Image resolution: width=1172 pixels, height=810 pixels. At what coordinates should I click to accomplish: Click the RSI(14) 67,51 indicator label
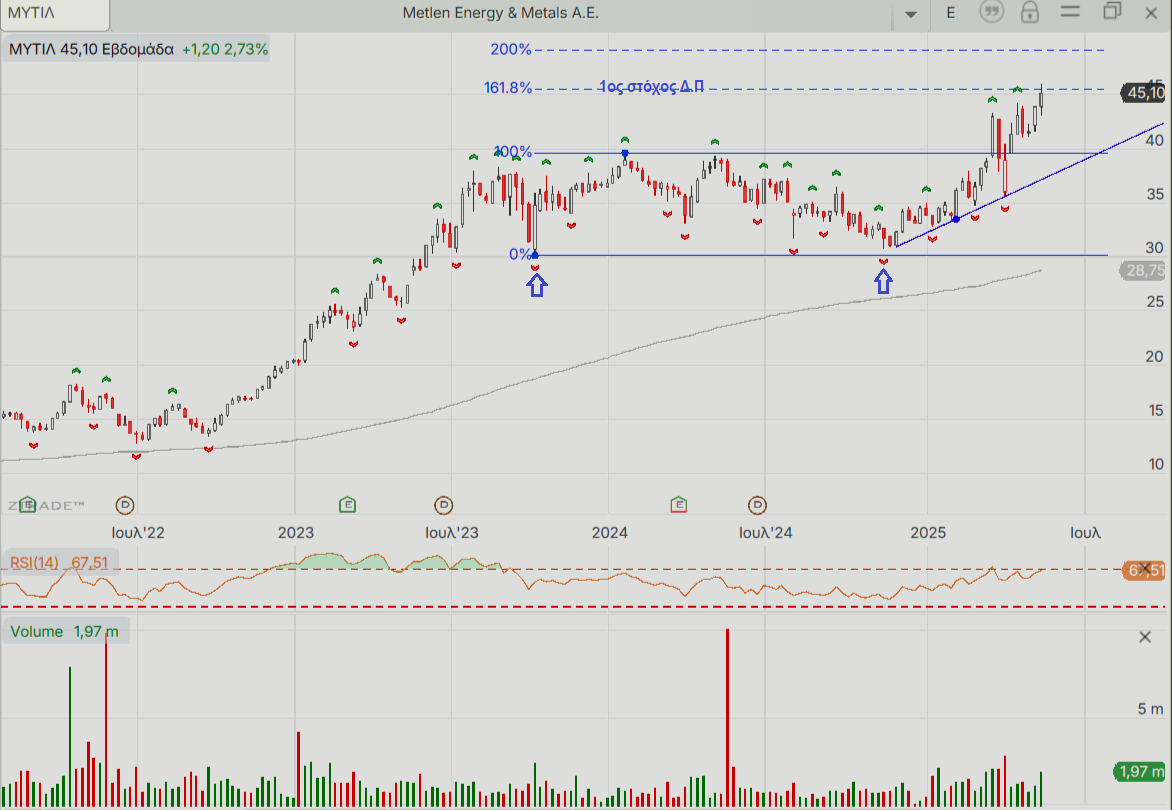[x=58, y=563]
